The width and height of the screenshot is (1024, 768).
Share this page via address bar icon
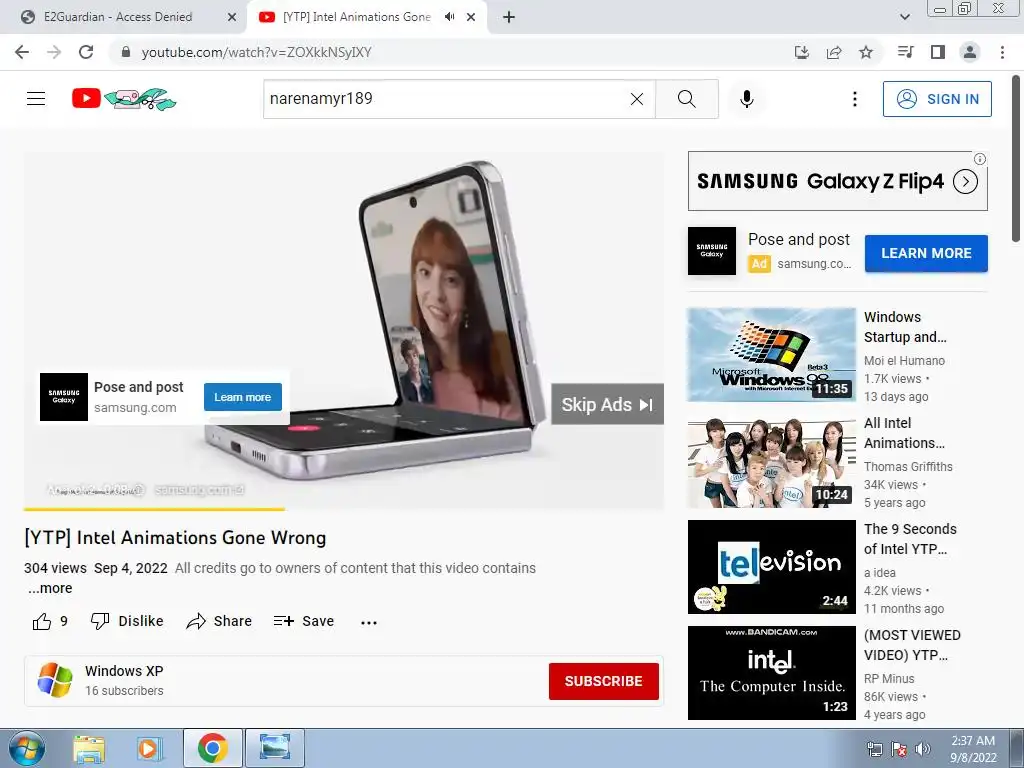coord(834,52)
